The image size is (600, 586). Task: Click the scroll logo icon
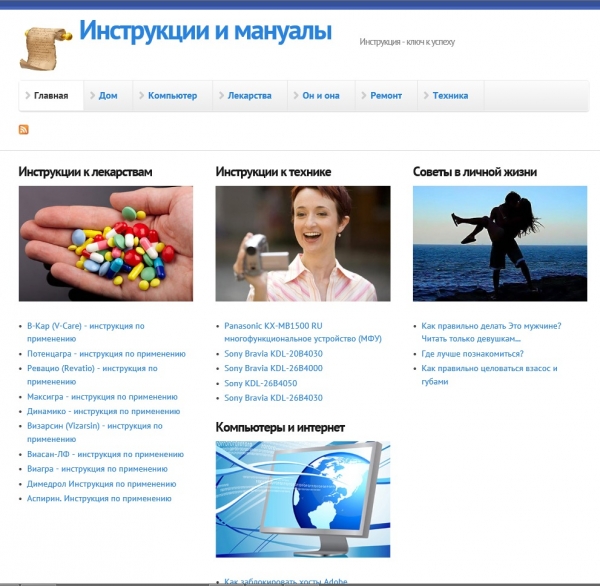[x=45, y=47]
